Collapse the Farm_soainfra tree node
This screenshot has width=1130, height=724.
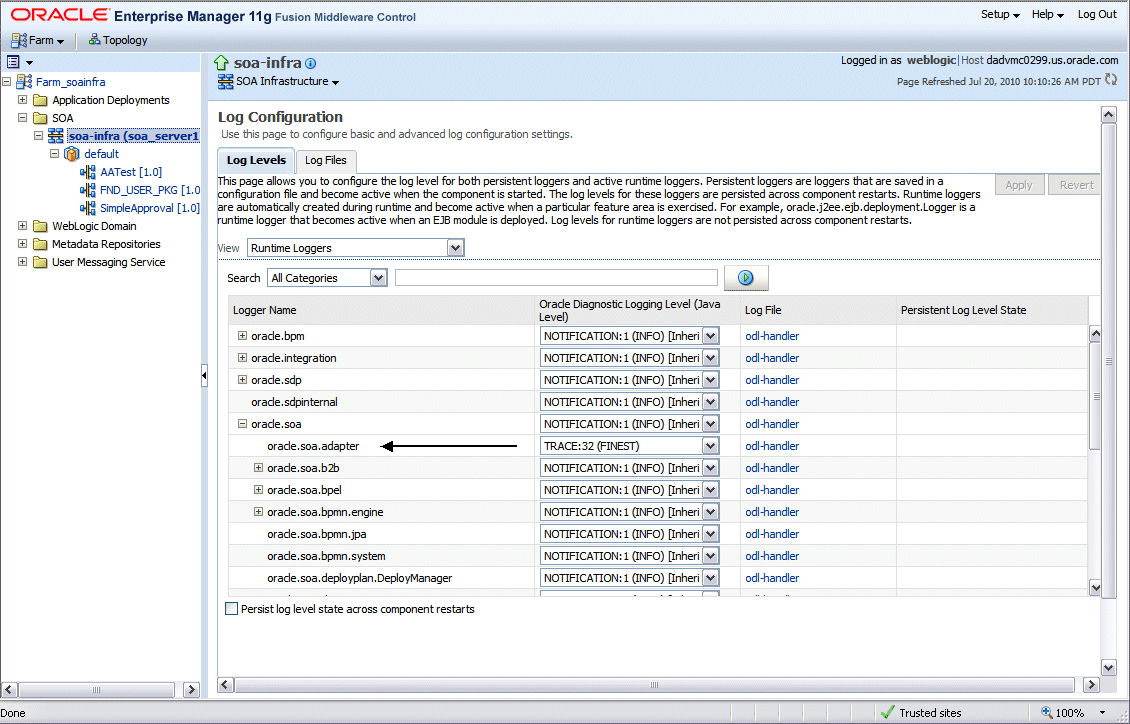pos(7,81)
